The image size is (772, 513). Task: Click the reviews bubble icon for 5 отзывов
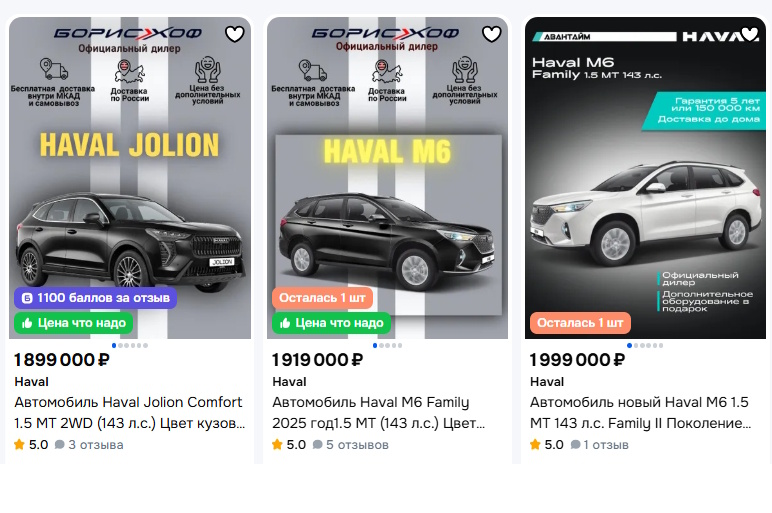coord(318,445)
